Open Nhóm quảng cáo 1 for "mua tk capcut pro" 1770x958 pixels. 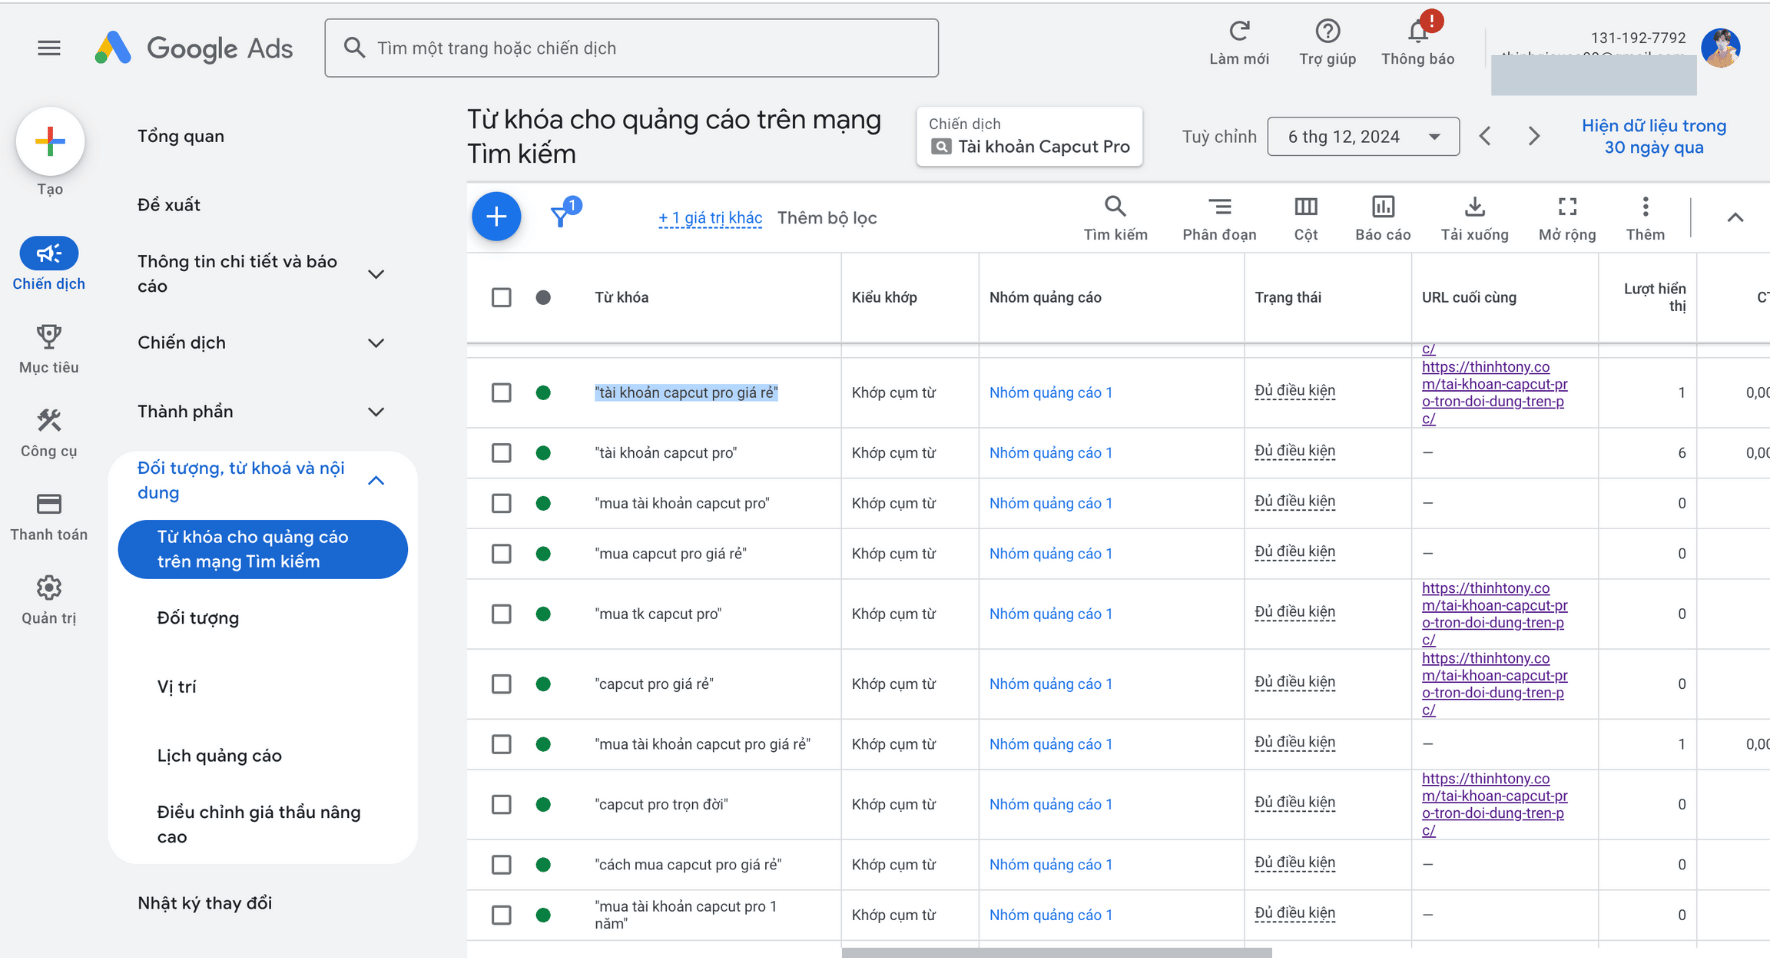(1051, 614)
